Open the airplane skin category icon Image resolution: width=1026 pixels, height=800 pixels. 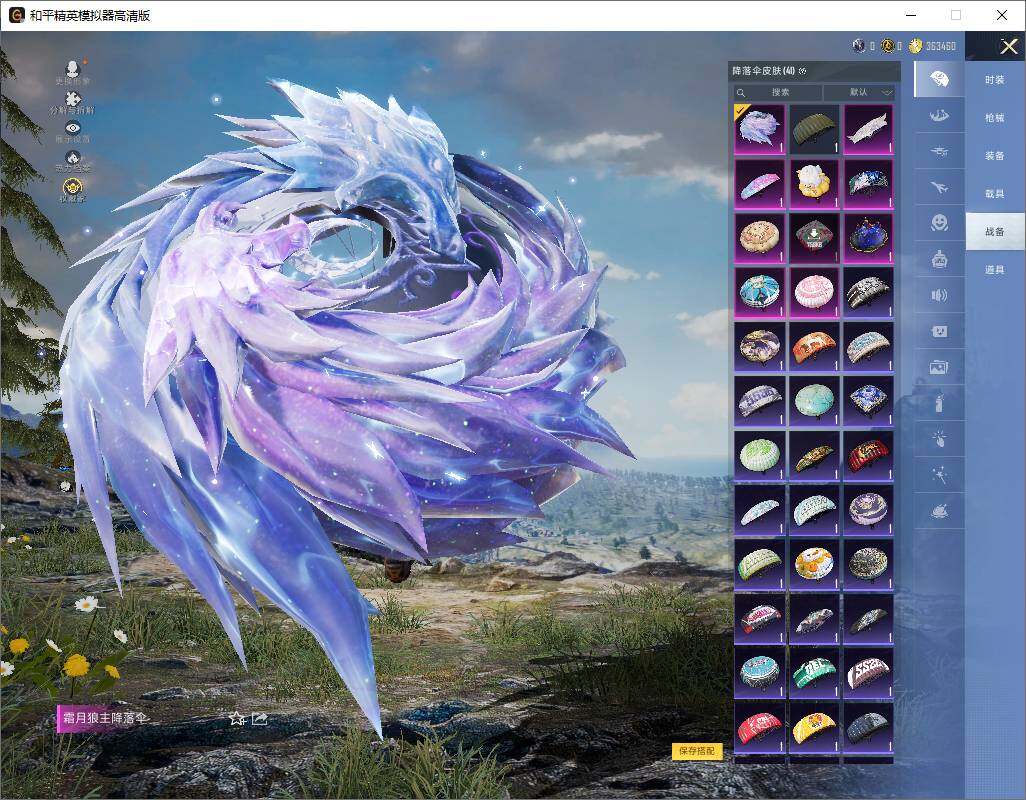(939, 188)
